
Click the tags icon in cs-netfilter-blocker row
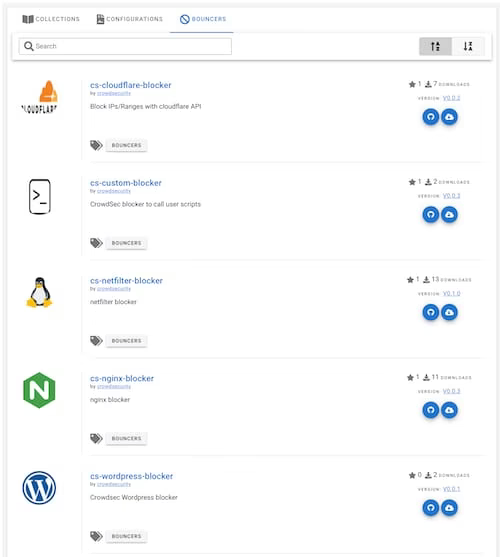tap(96, 341)
